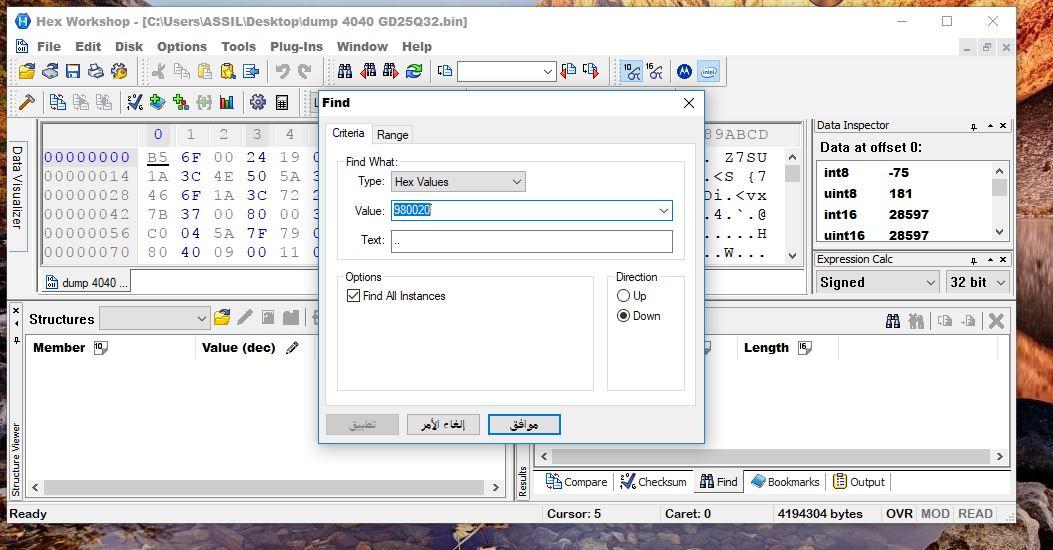Clear results with X icon in Results panel
The width and height of the screenshot is (1053, 550).
pos(997,321)
